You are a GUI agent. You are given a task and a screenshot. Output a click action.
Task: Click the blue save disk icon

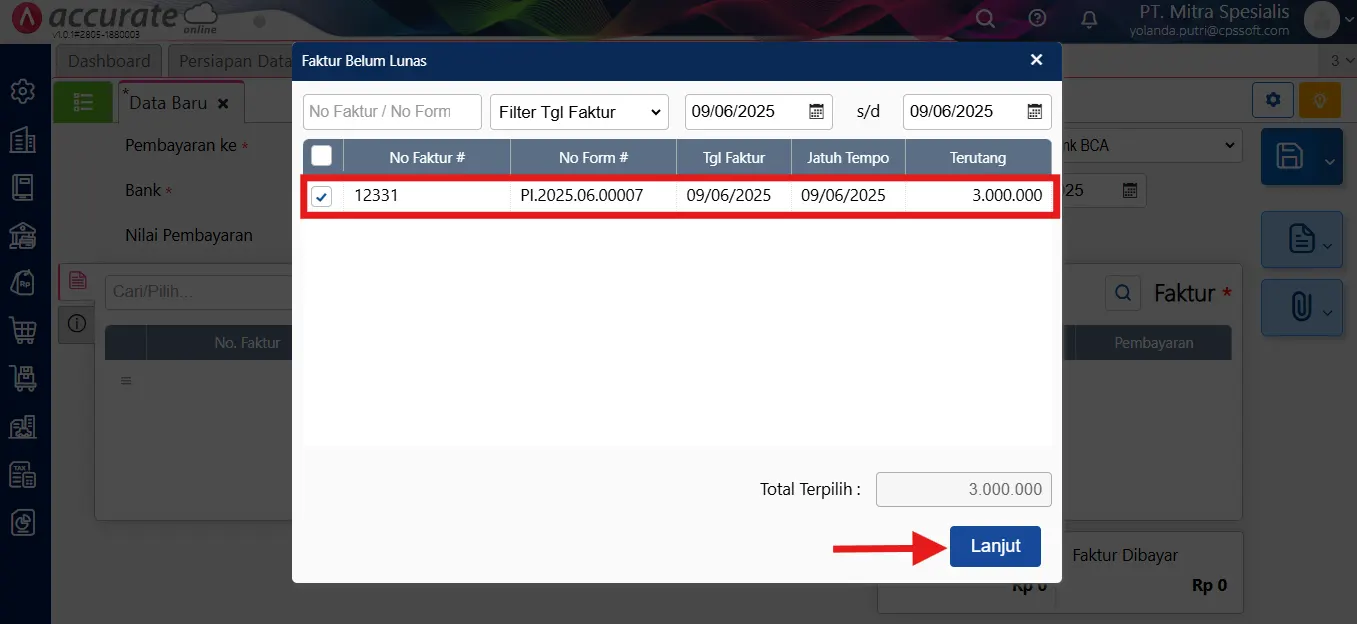pos(1290,156)
